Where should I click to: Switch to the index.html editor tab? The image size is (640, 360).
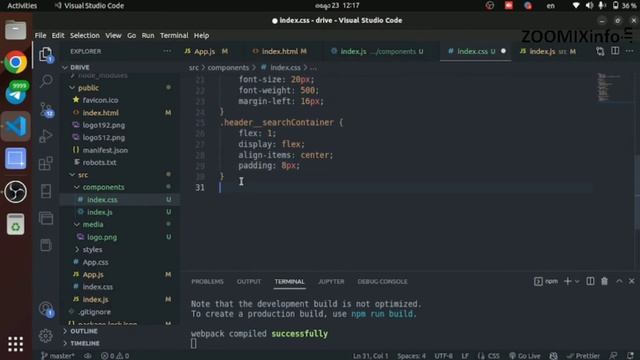click(280, 51)
